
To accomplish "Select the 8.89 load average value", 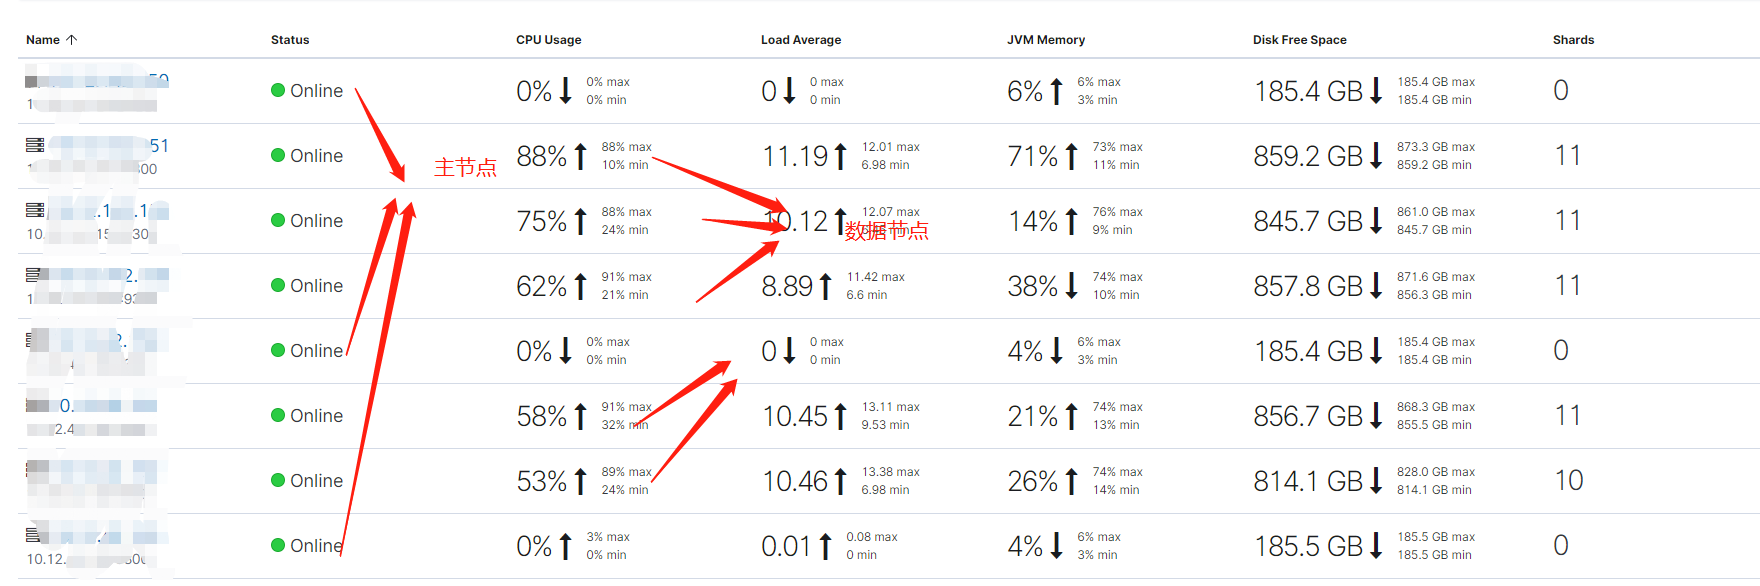I will [x=787, y=286].
